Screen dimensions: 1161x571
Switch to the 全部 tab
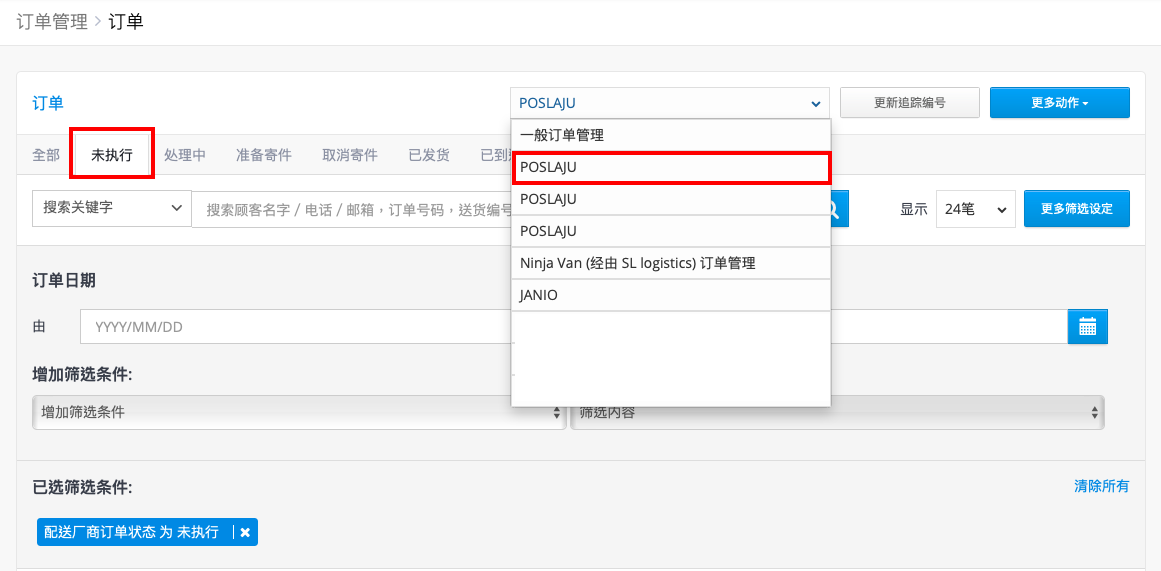[46, 156]
